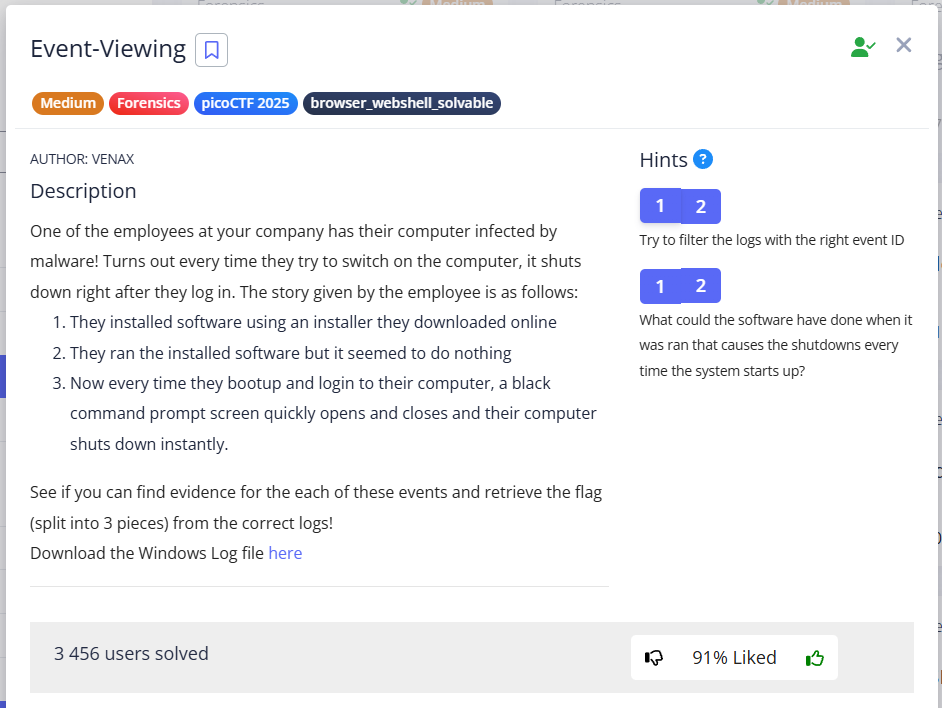942x708 pixels.
Task: Click the AUTHOR: VENAX label
Action: click(82, 159)
